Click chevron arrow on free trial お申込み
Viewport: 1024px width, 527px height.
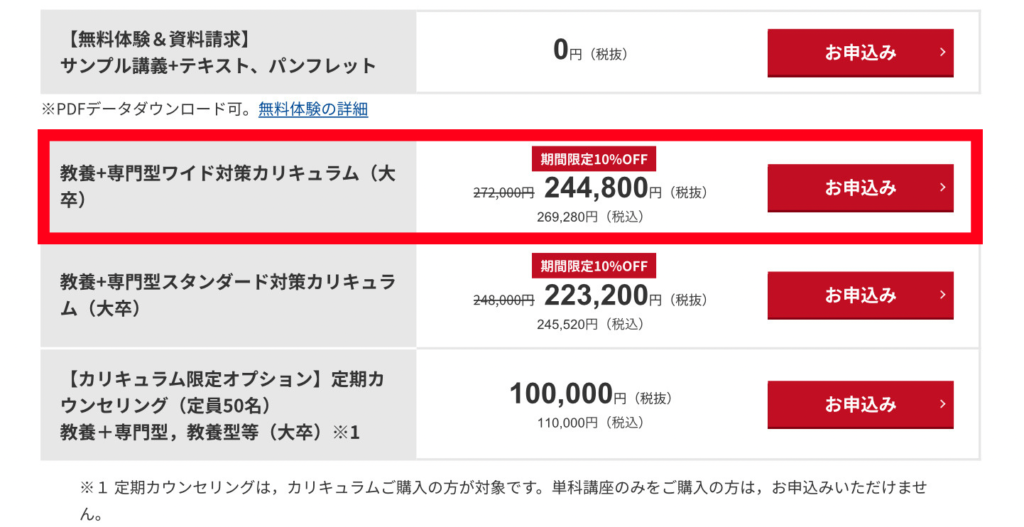pyautogui.click(x=942, y=52)
